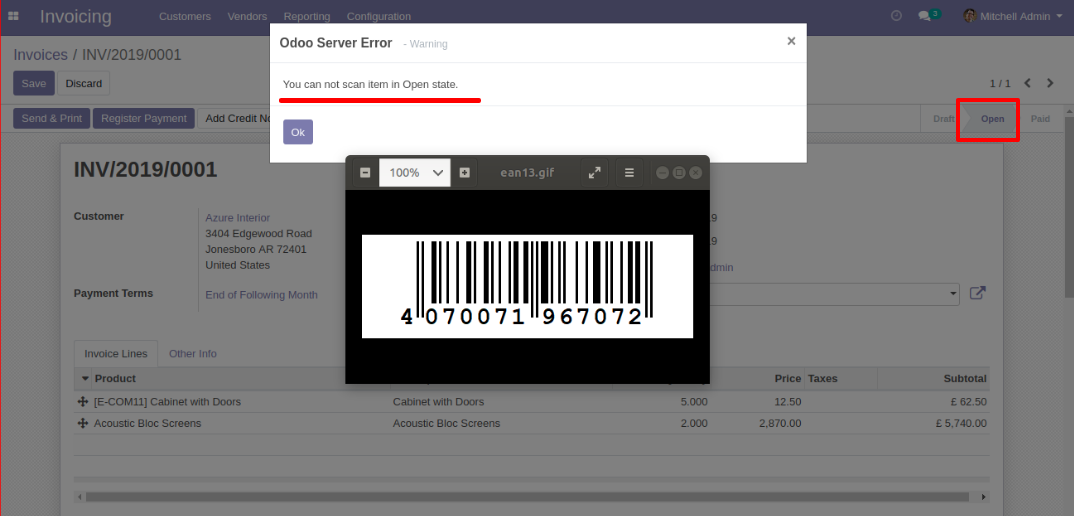Click the horizontal scrollbar right arrow

[x=984, y=496]
